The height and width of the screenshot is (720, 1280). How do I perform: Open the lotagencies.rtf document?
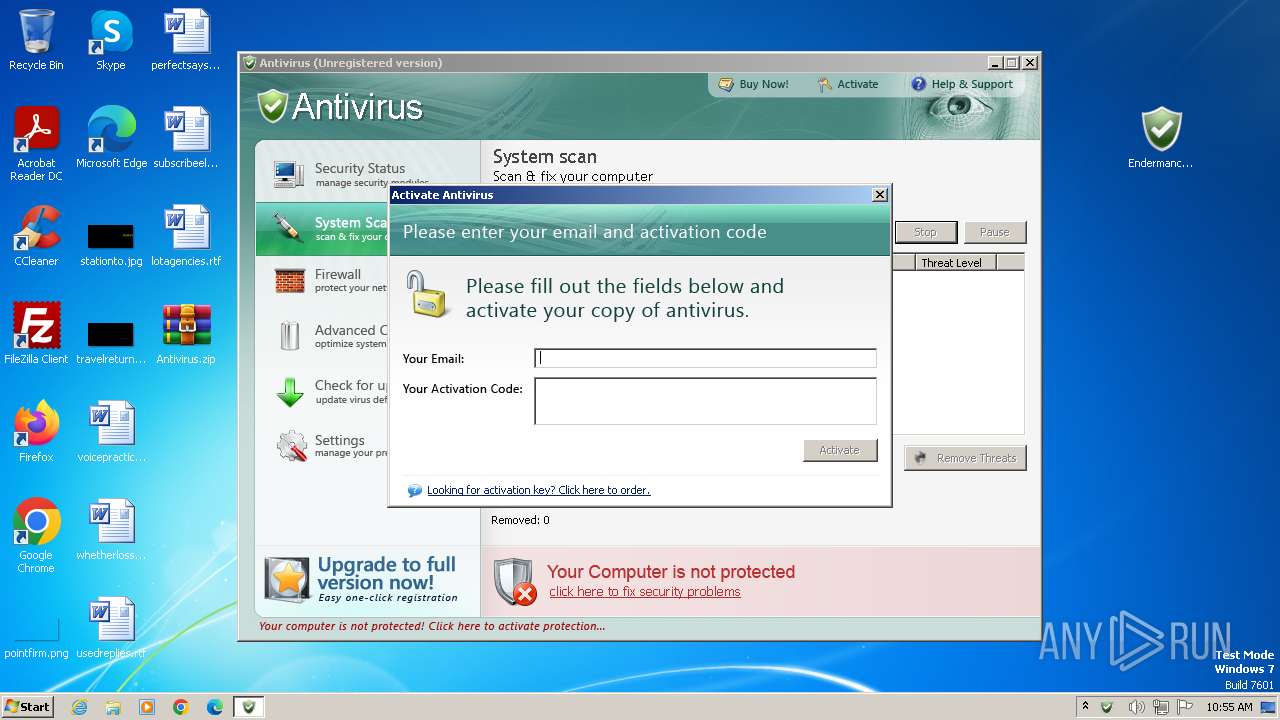tap(185, 236)
